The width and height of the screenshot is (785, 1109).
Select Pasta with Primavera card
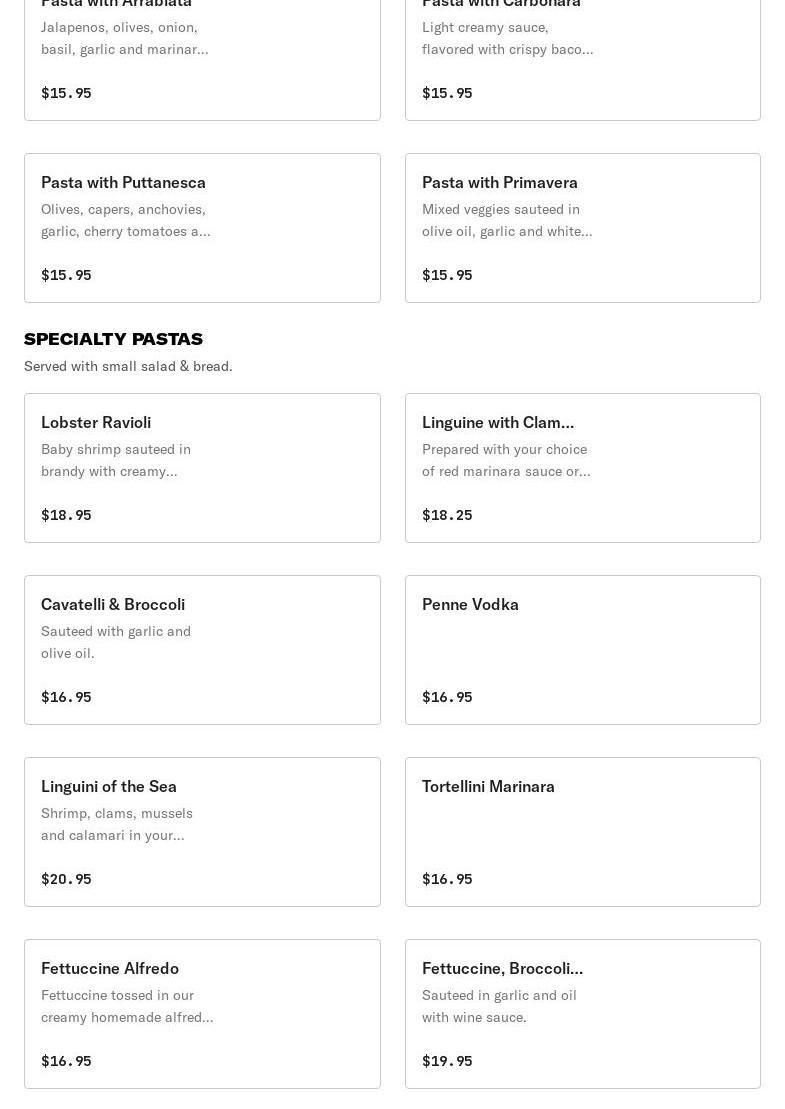582,227
